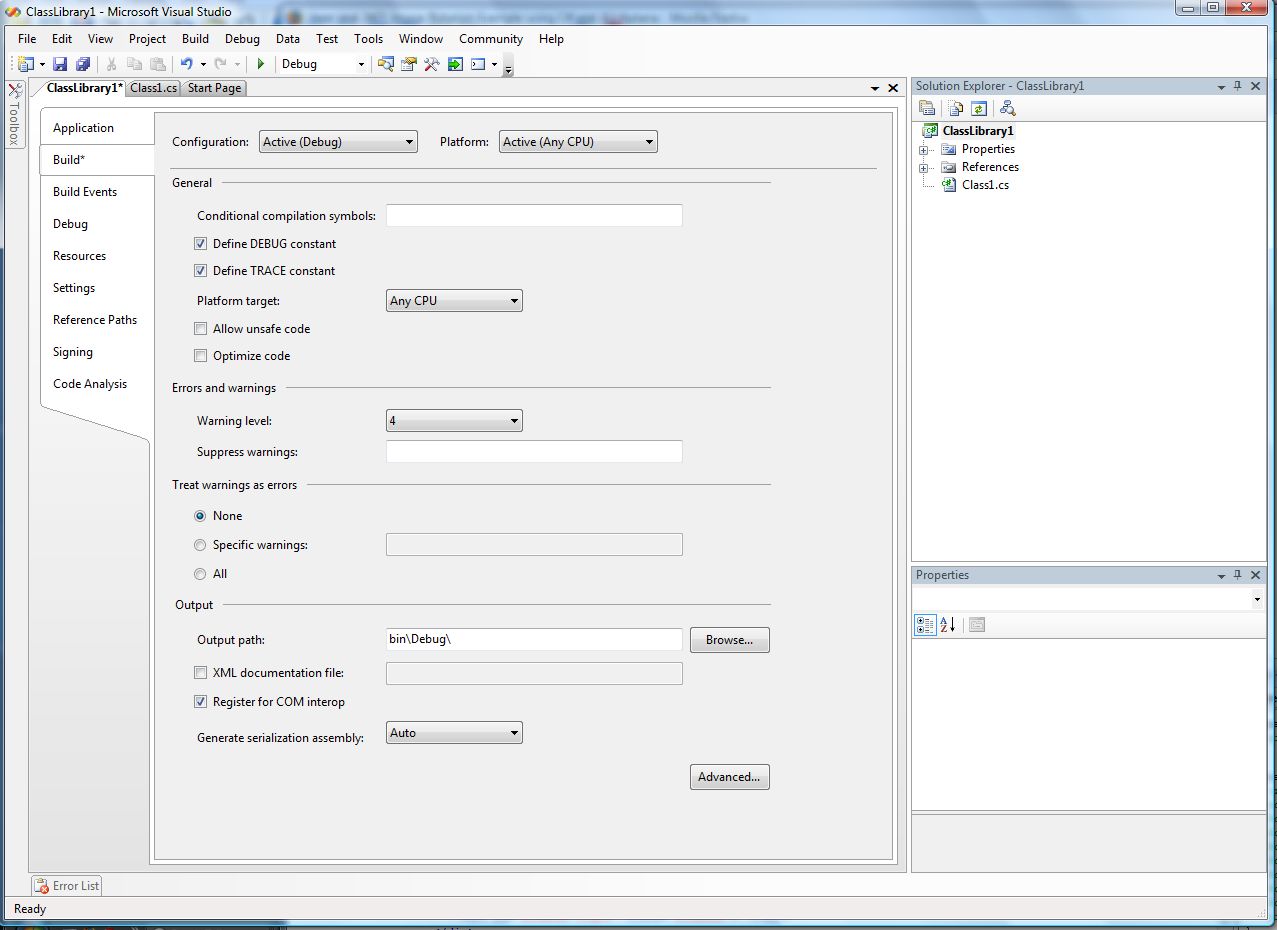Select the Signing property page tab
This screenshot has height=930, width=1277.
tap(73, 352)
